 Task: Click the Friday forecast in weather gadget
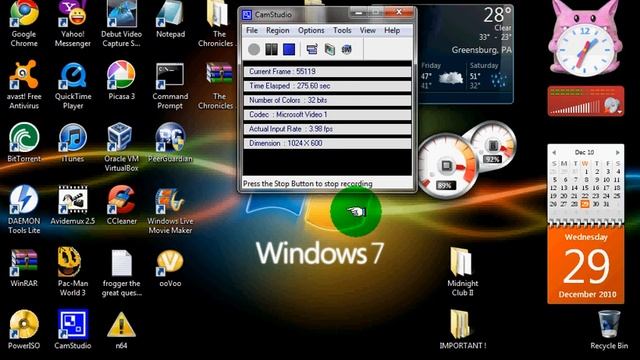[442, 76]
